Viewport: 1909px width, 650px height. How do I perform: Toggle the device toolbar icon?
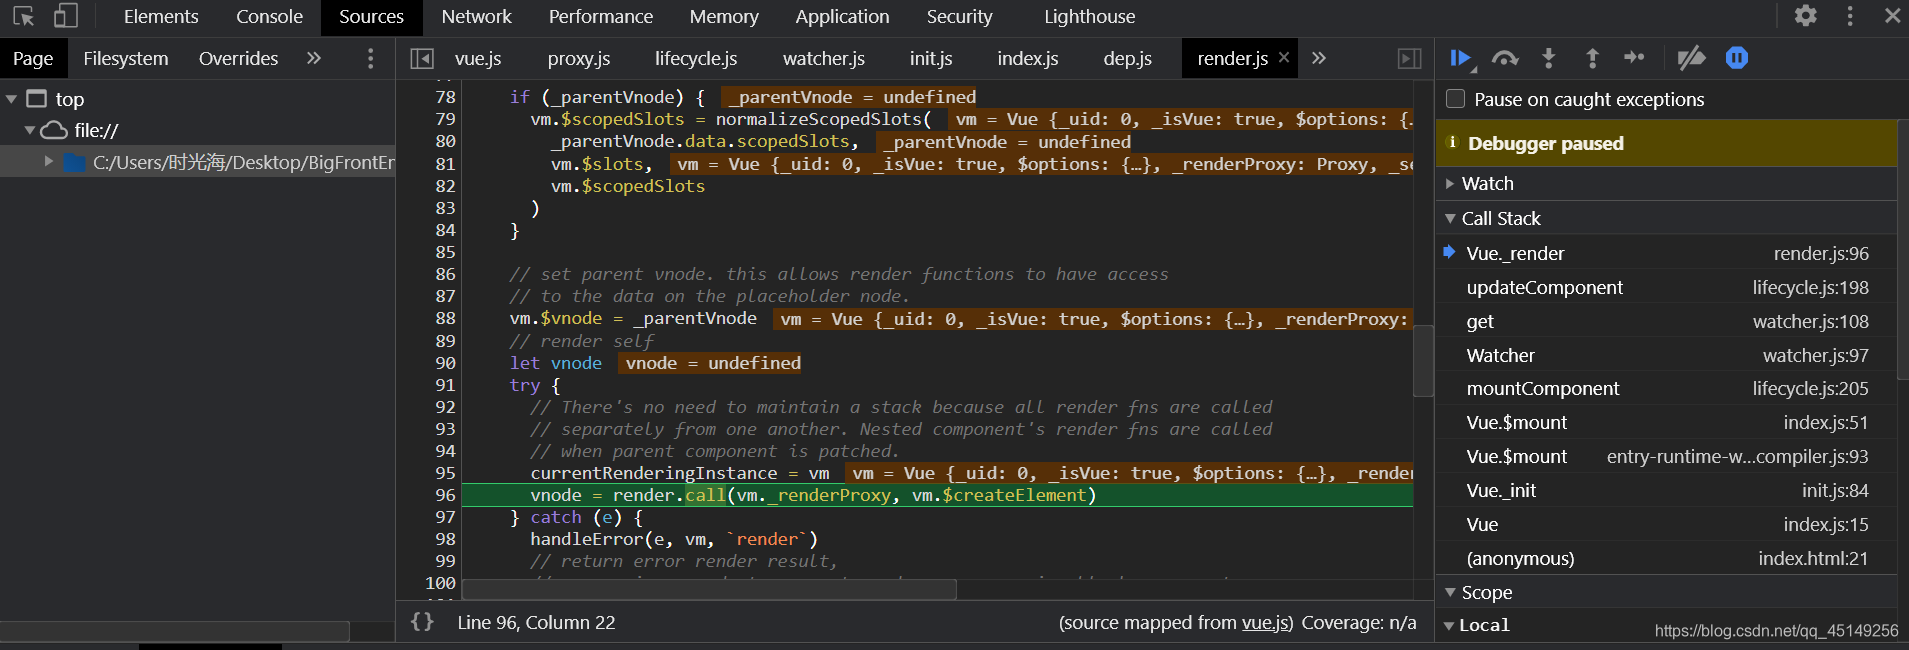click(65, 16)
